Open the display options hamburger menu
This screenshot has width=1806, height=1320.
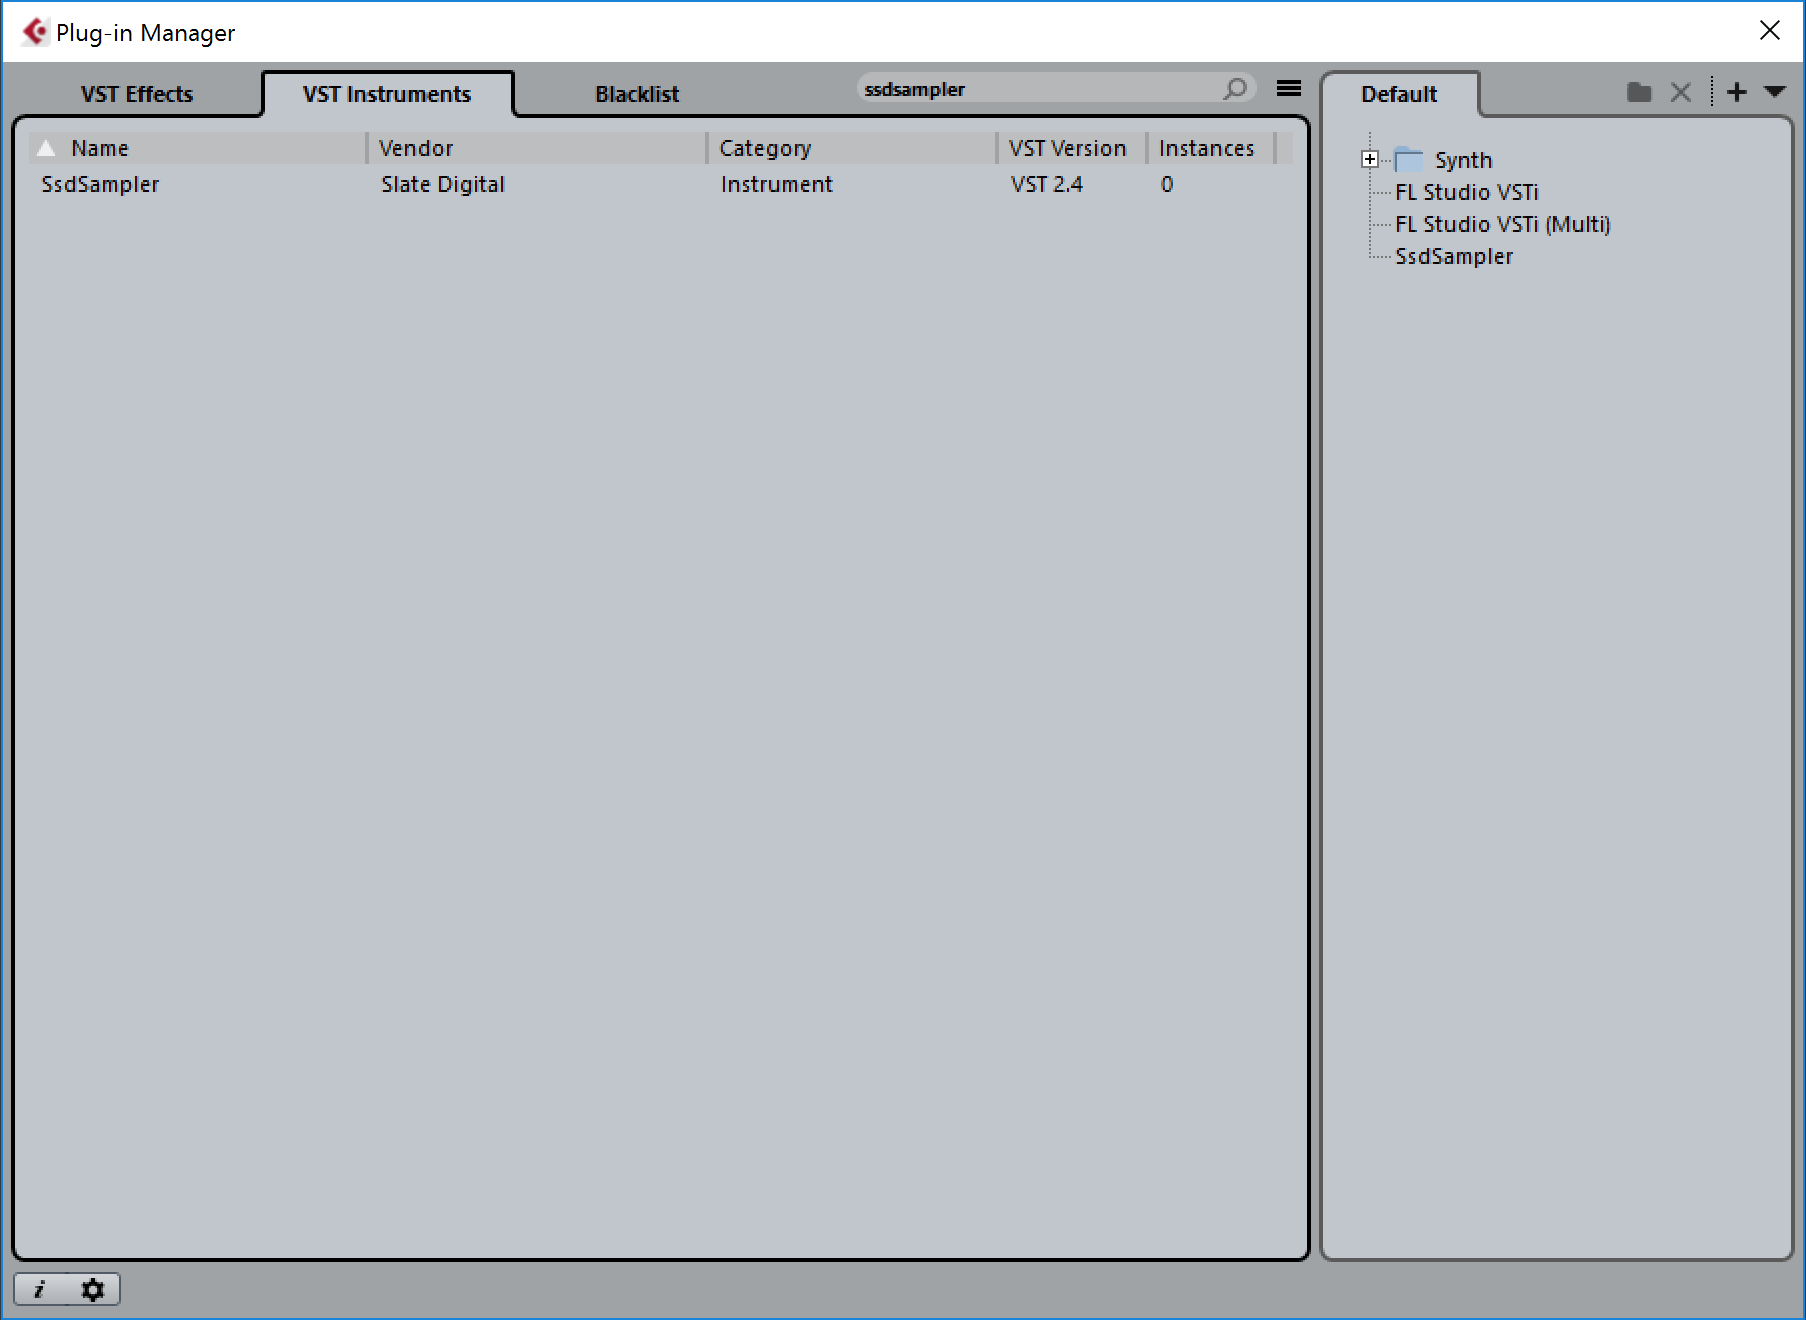coord(1289,89)
